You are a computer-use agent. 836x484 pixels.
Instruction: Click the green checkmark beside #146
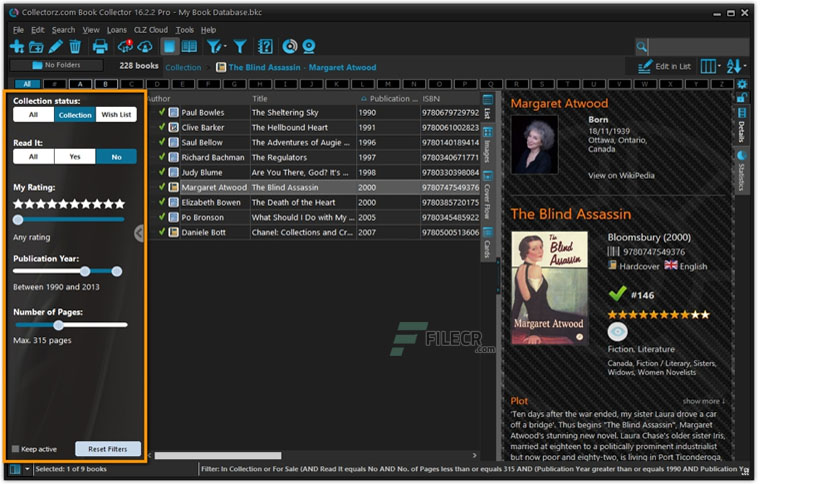click(x=617, y=294)
